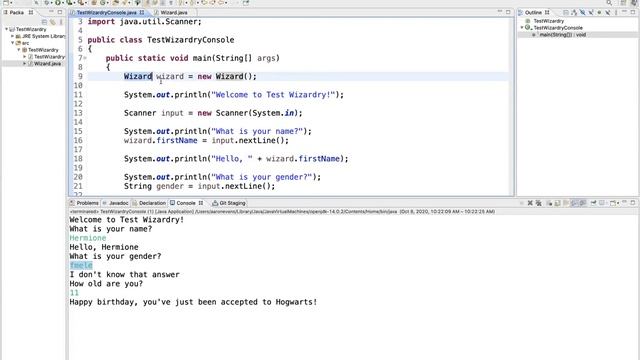Click 'wizard.firstName' on line 16
Image resolution: width=640 pixels, height=360 pixels.
click(161, 140)
